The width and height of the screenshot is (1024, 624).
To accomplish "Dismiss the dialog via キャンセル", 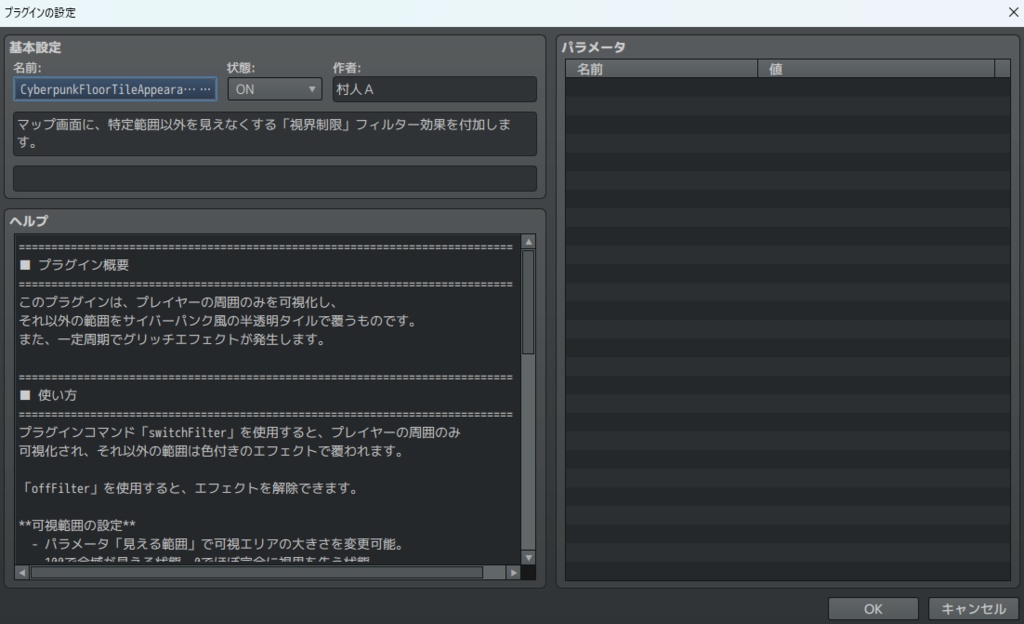I will tap(973, 608).
